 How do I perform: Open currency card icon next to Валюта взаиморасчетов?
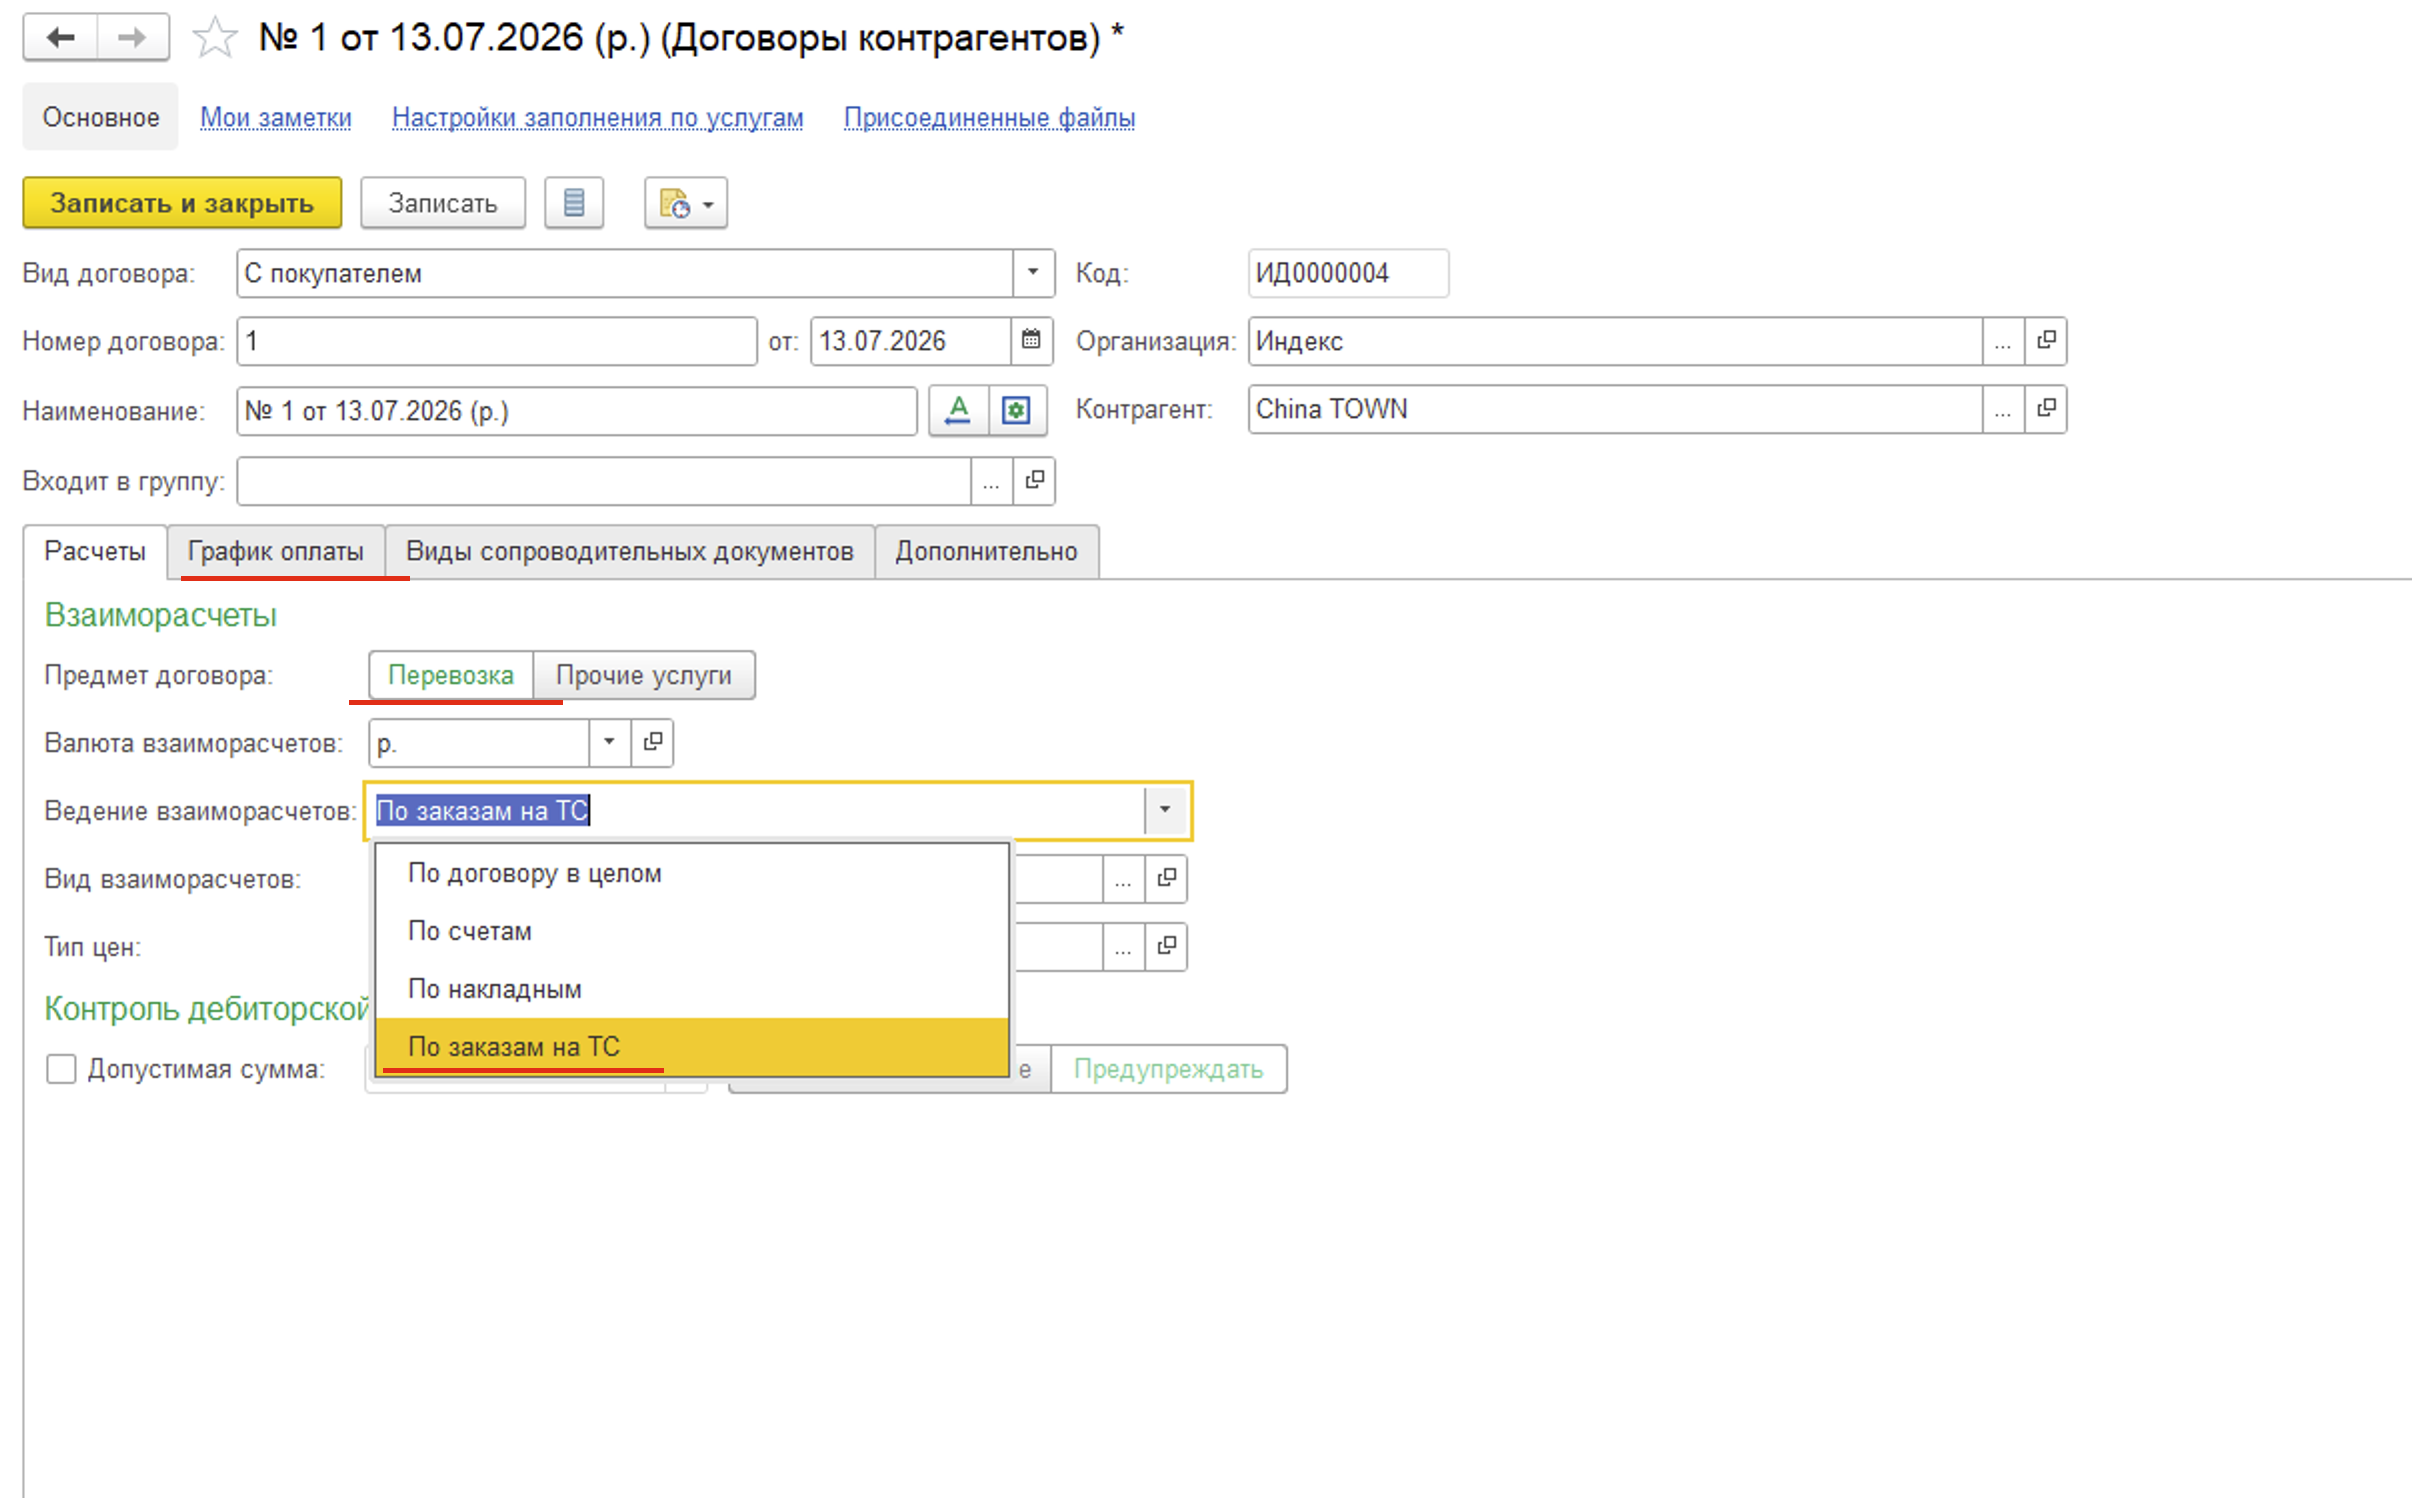coord(652,743)
